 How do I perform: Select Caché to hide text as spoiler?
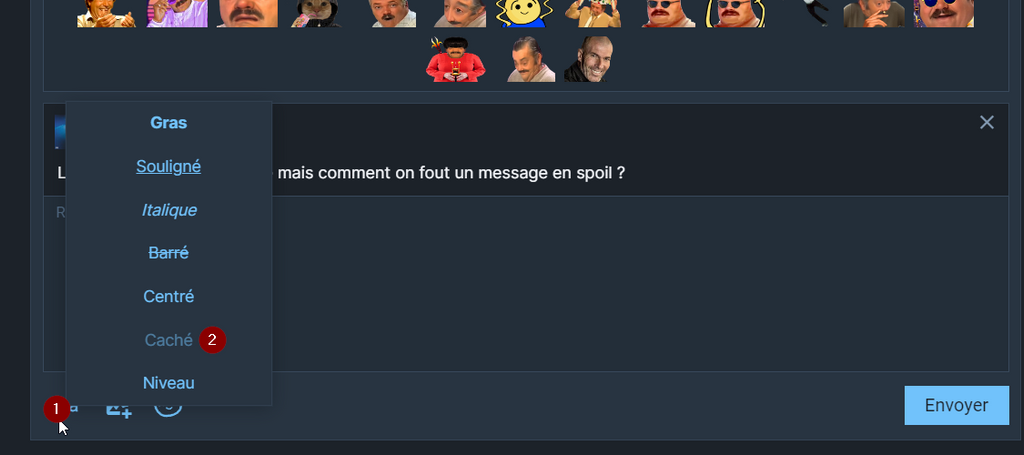(x=168, y=340)
